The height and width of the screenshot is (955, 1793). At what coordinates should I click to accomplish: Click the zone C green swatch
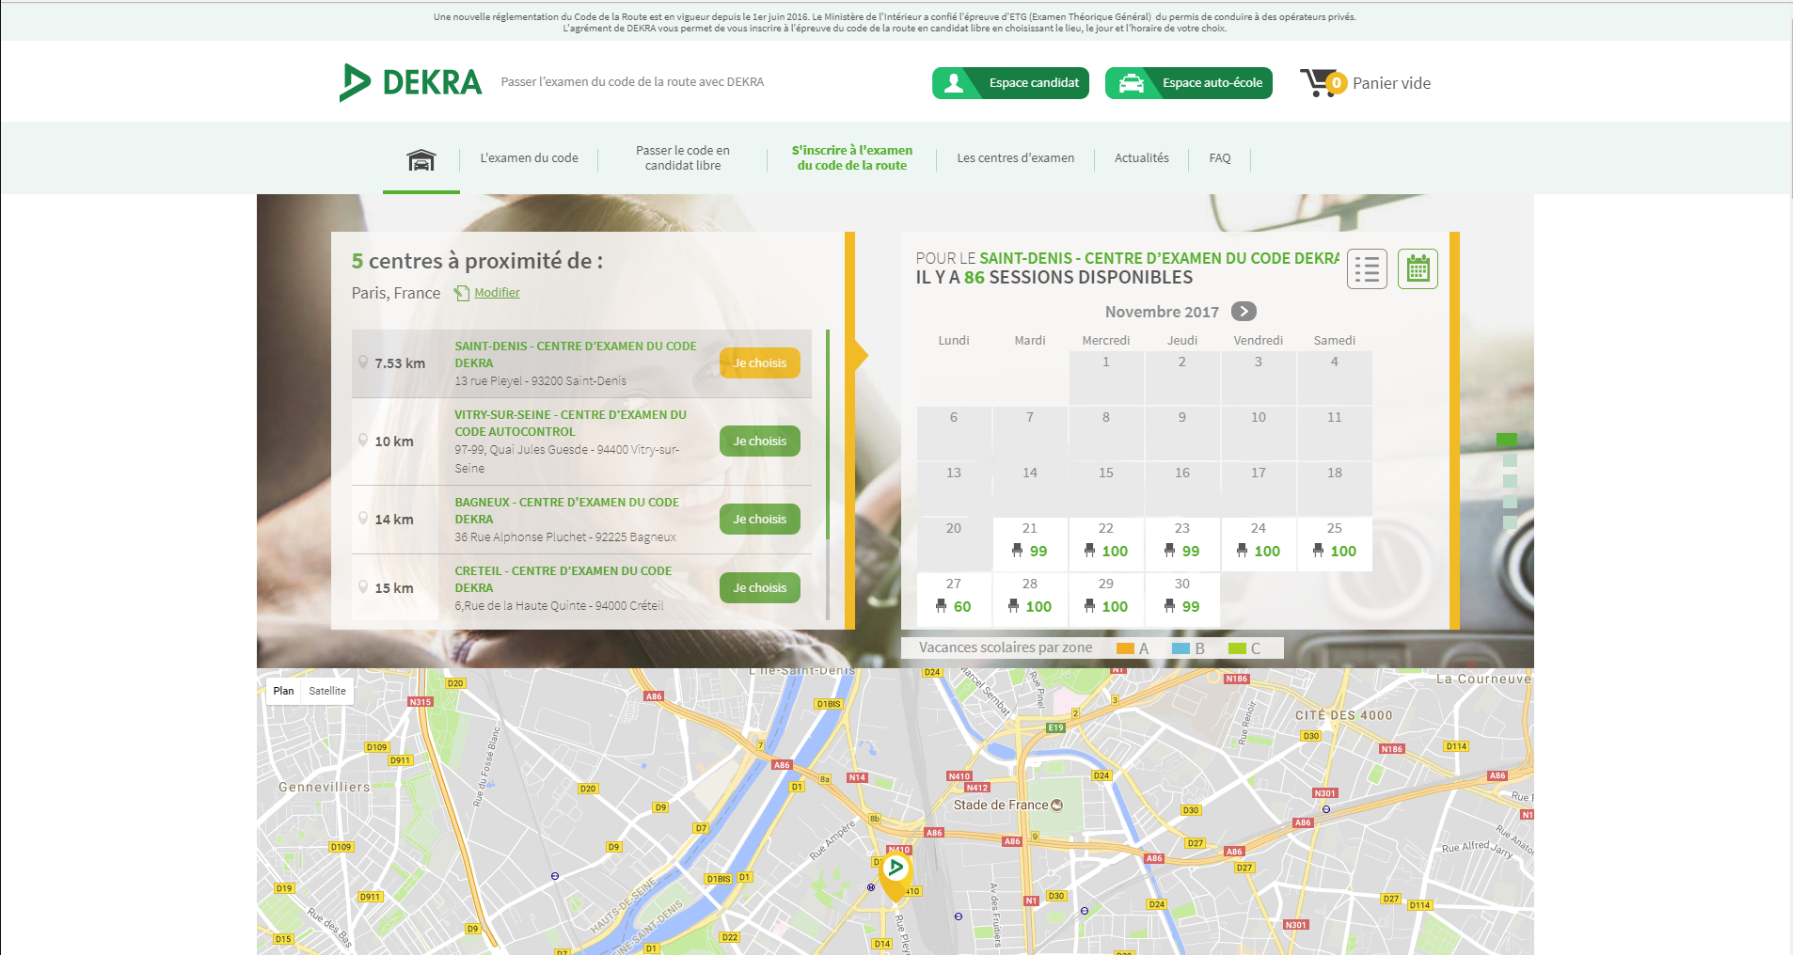1237,648
